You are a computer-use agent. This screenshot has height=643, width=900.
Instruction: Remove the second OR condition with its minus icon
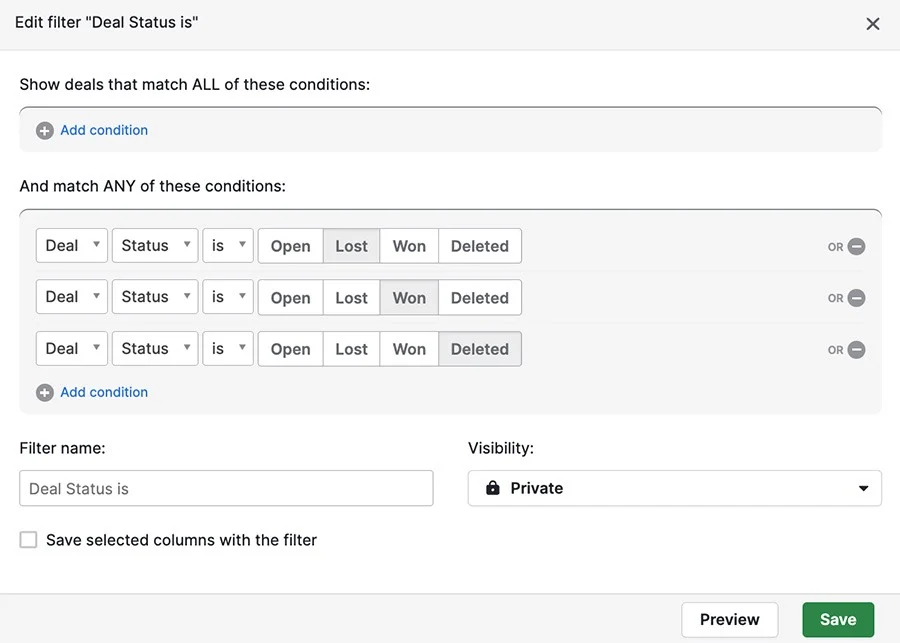coord(856,298)
